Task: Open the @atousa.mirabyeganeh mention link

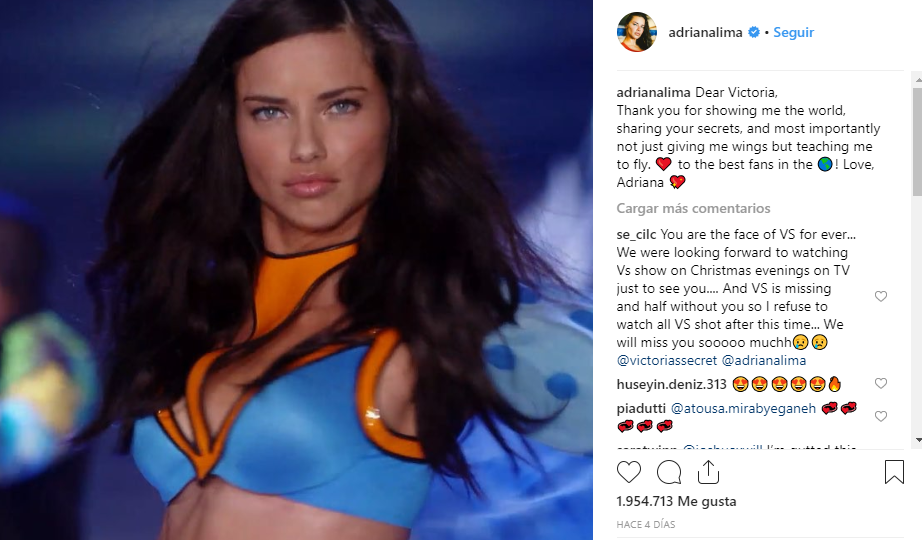Action: click(x=743, y=408)
